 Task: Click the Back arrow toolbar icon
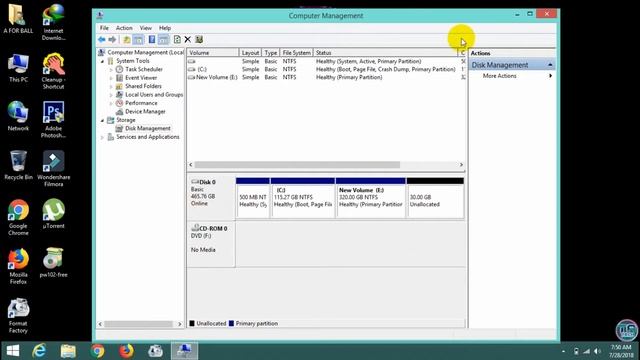pos(101,40)
